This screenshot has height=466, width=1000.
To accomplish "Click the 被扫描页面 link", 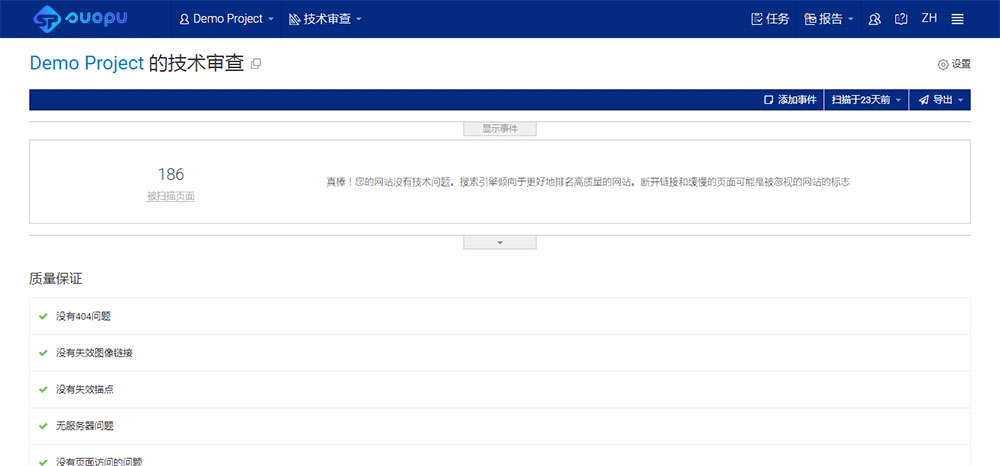I will (171, 197).
